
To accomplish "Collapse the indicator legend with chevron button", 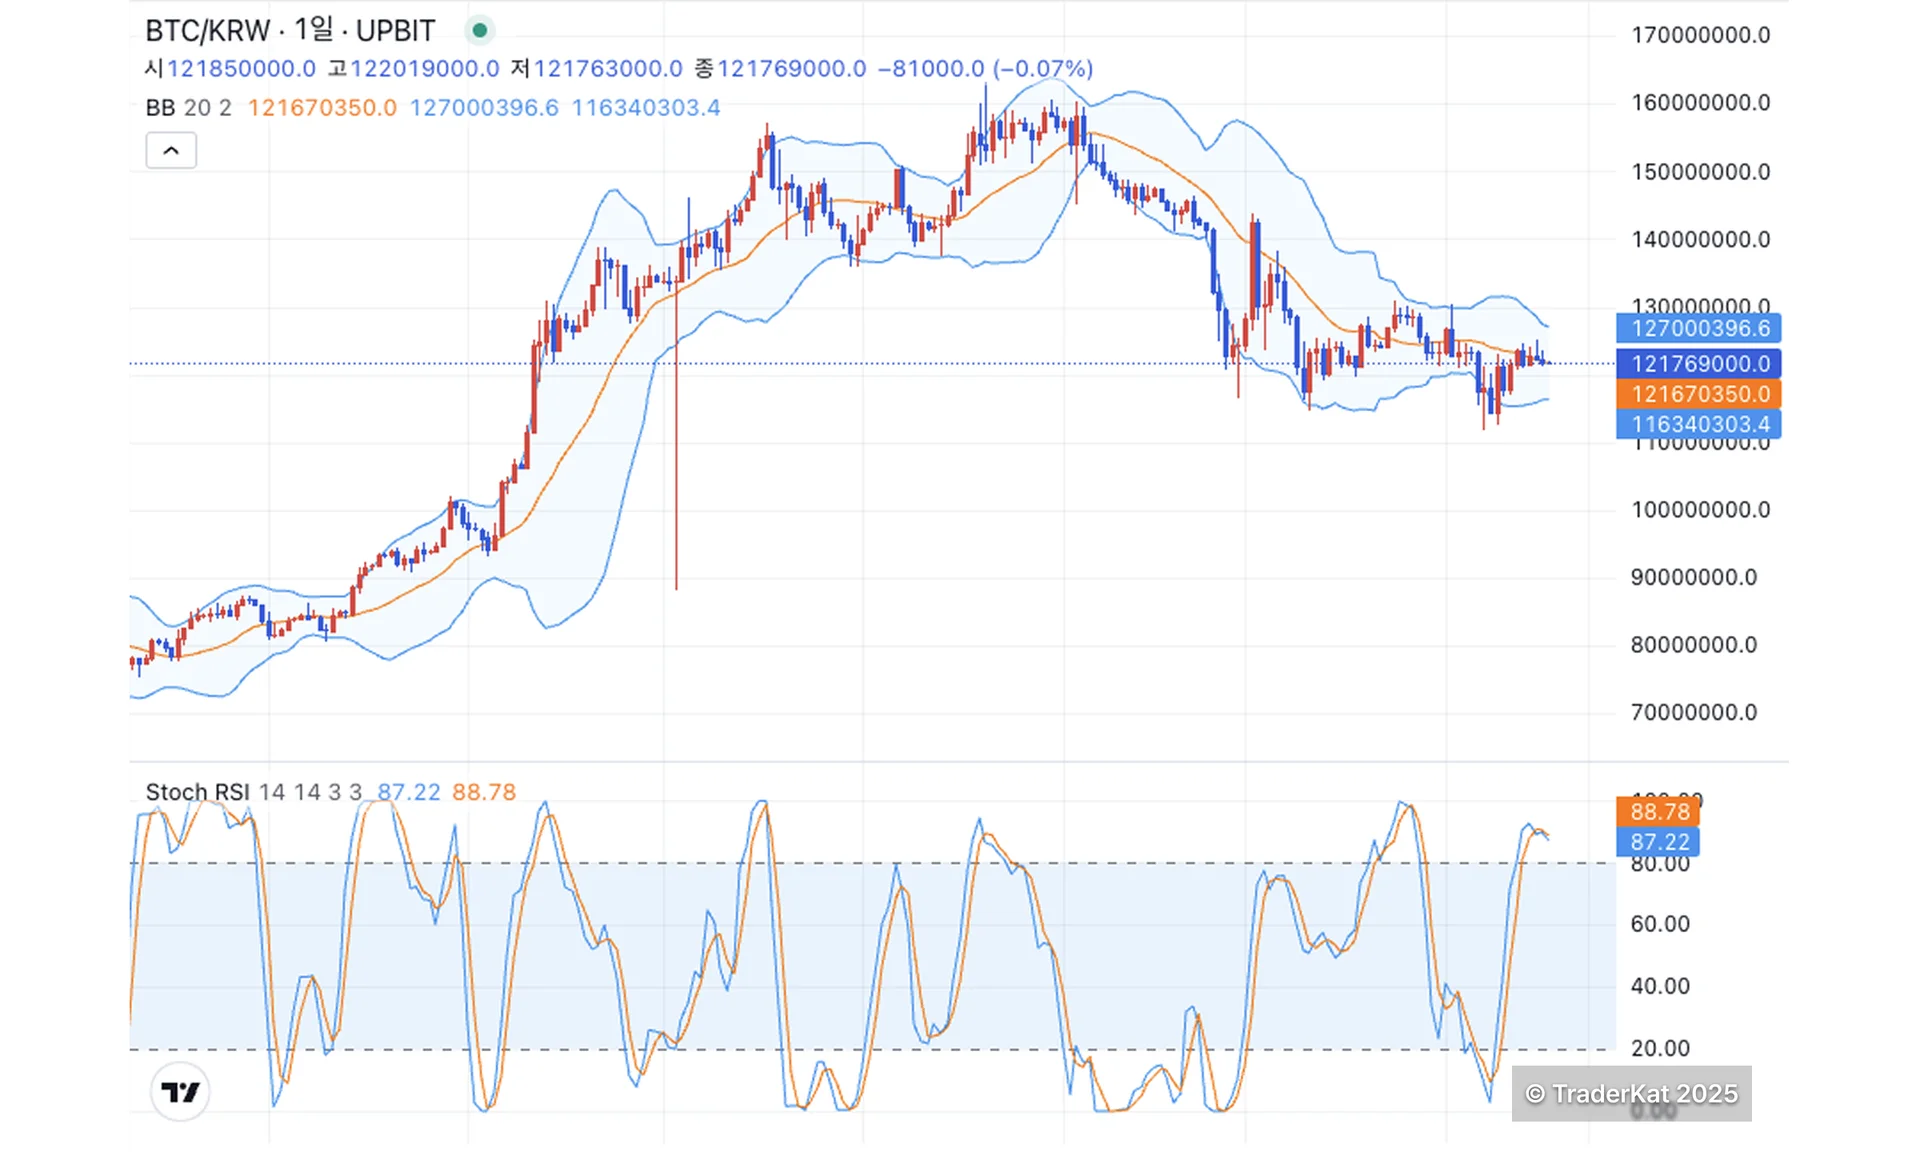I will click(171, 151).
